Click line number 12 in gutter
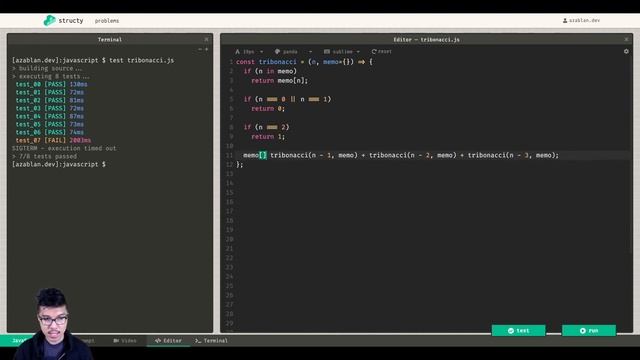 click(229, 164)
